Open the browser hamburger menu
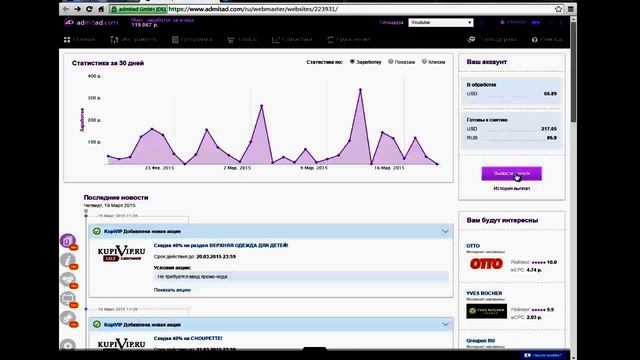 click(571, 9)
